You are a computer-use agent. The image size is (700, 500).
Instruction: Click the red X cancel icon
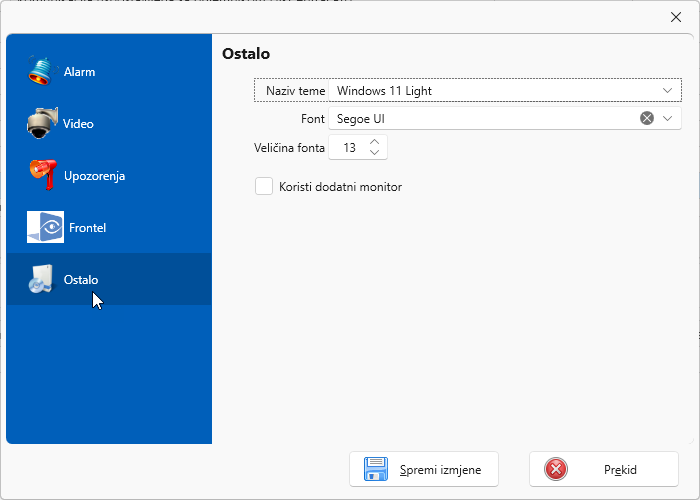pyautogui.click(x=556, y=469)
